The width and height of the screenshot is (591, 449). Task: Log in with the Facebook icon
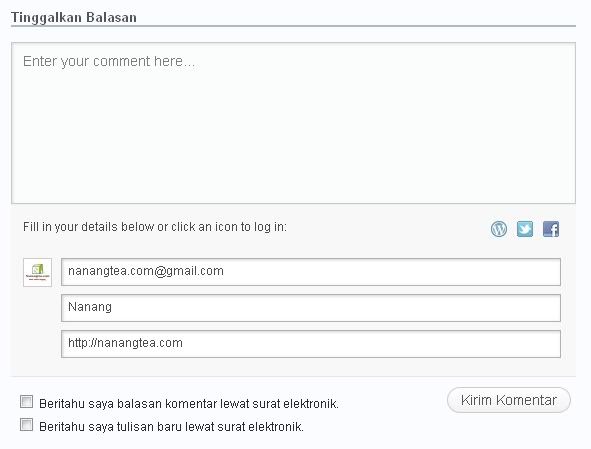[x=551, y=229]
